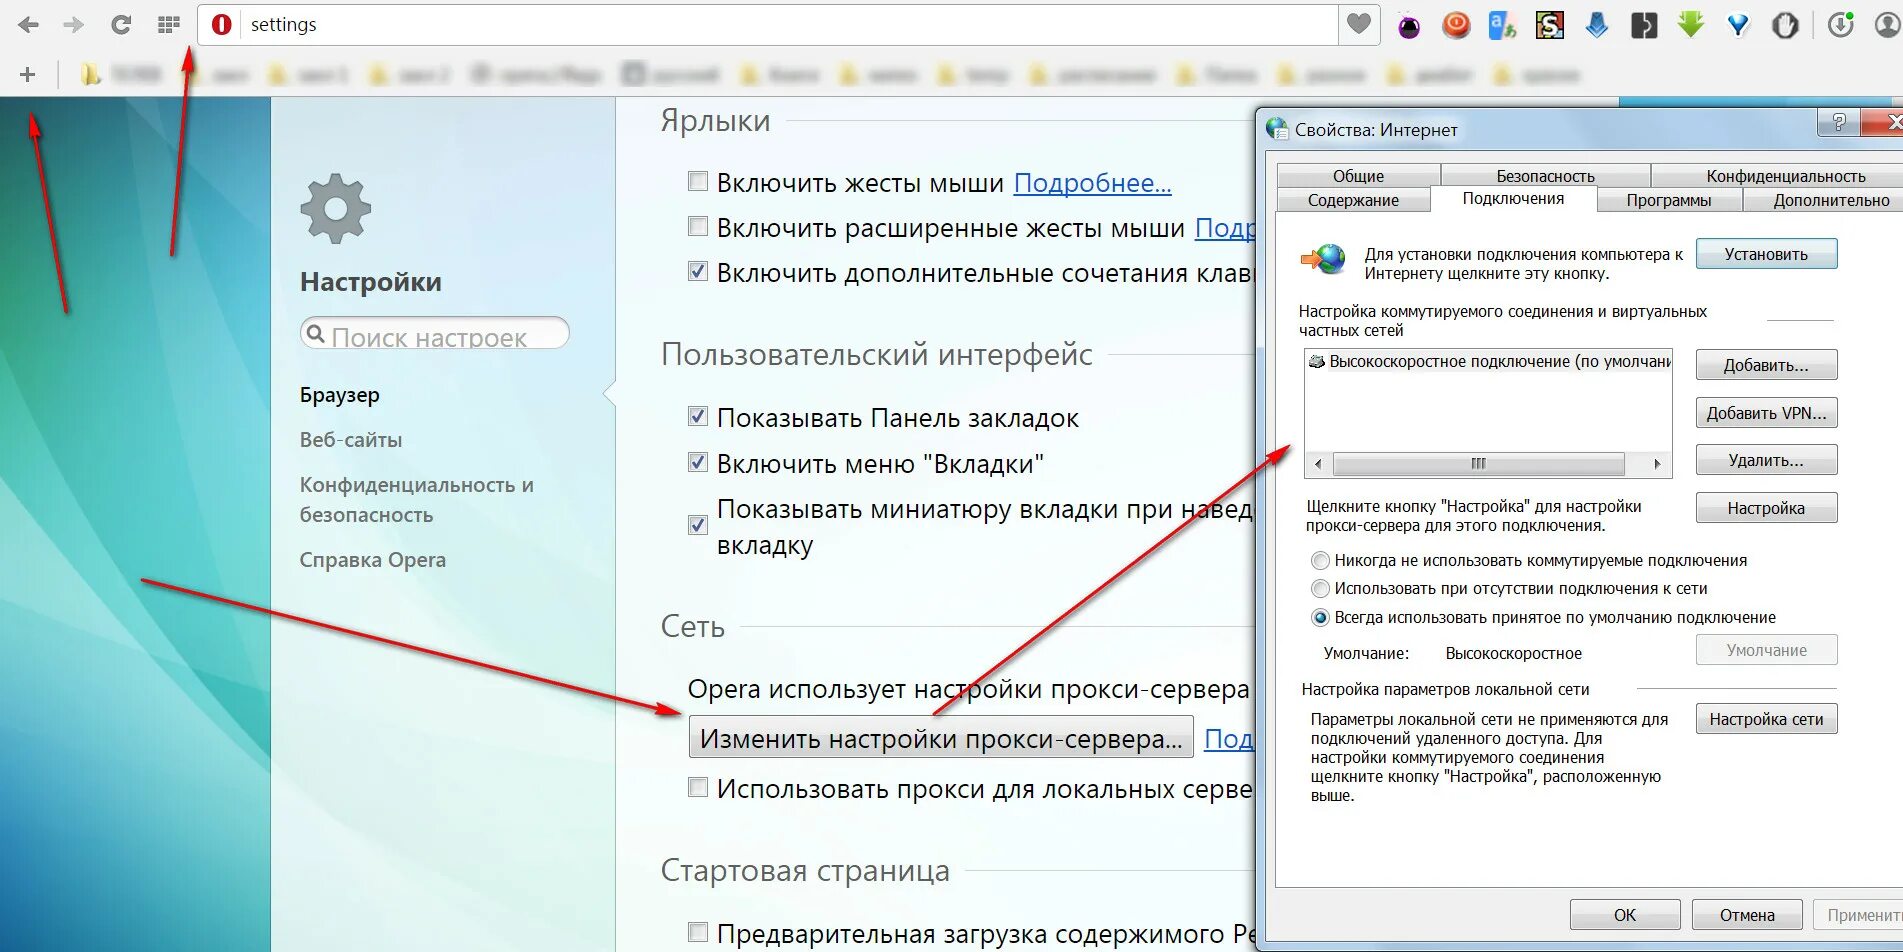This screenshot has width=1903, height=952.
Task: Go forward with the browser forward arrow
Action: click(x=74, y=25)
